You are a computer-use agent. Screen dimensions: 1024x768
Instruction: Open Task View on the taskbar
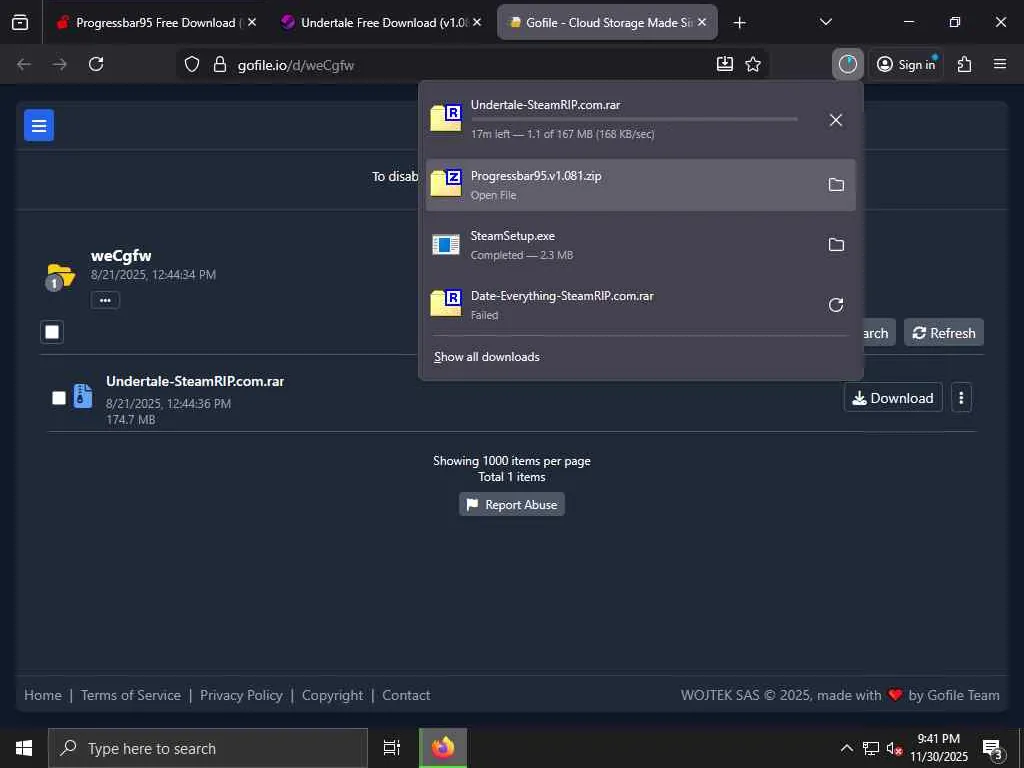(x=392, y=748)
